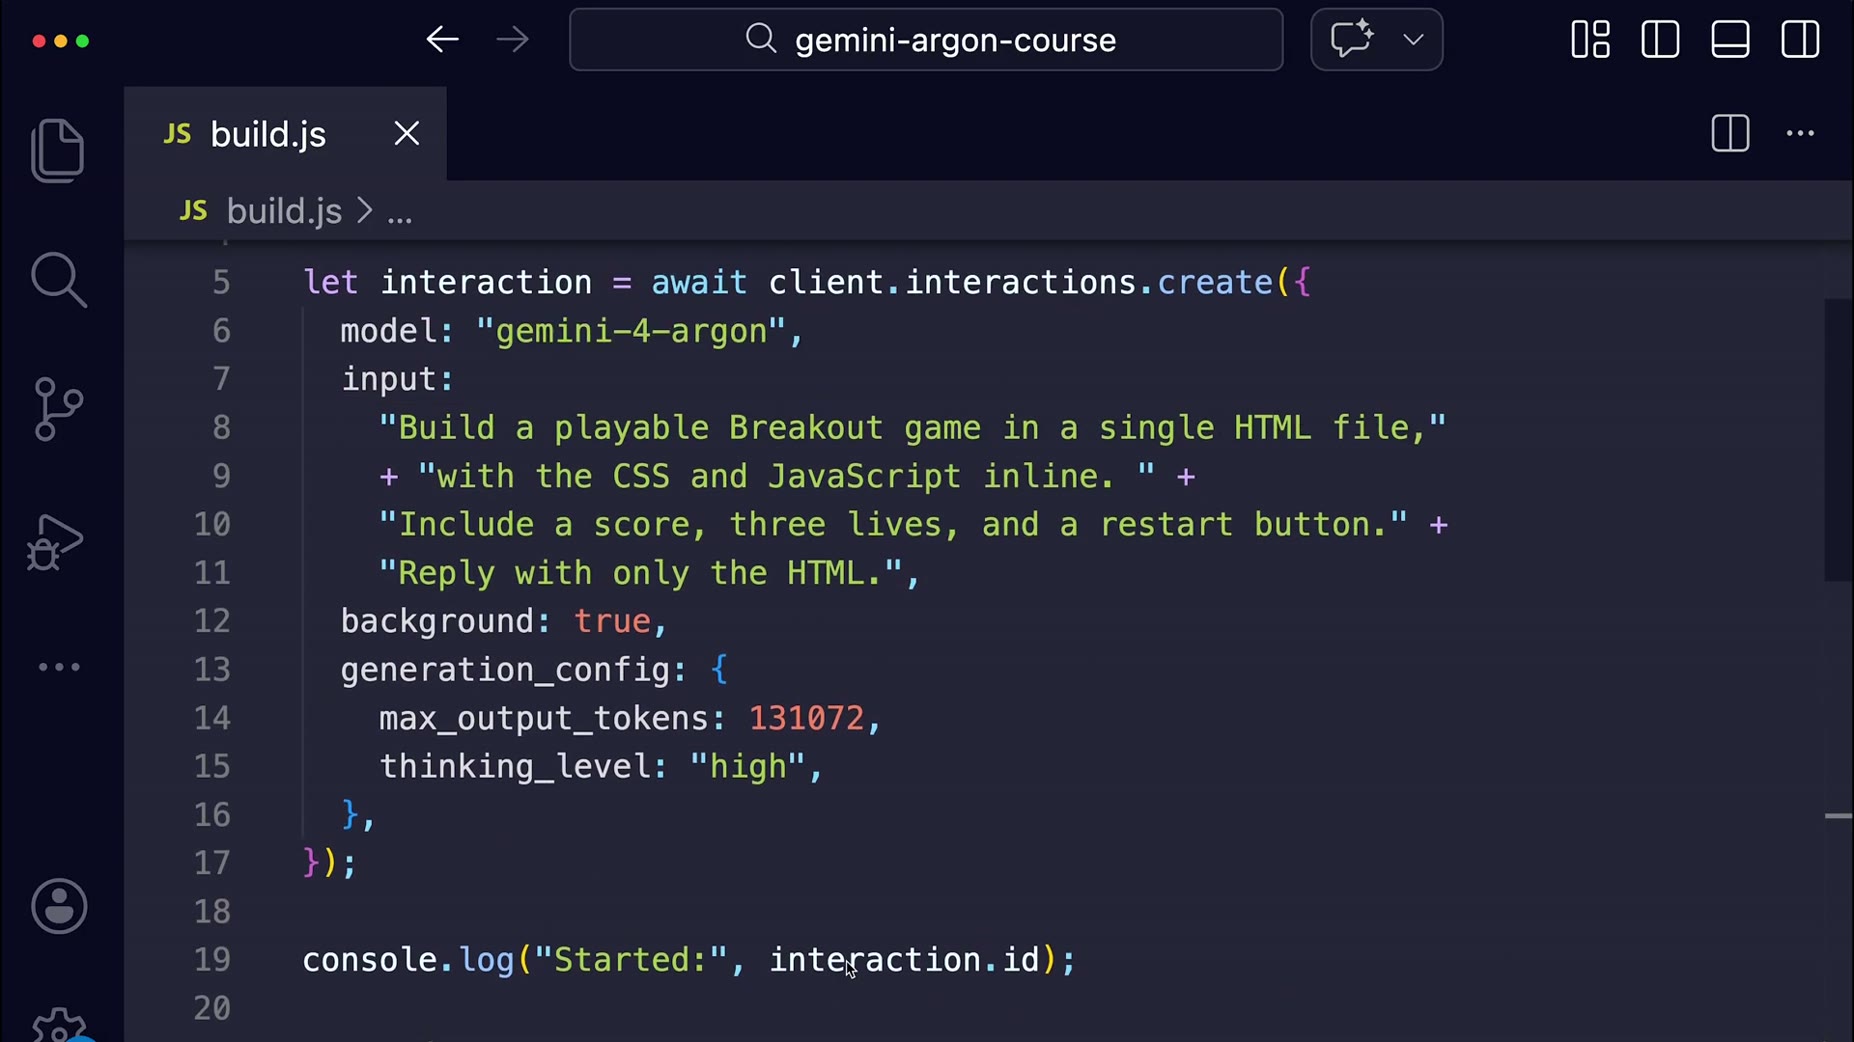This screenshot has width=1854, height=1042.
Task: Click the word generation_config
Action: 505,669
